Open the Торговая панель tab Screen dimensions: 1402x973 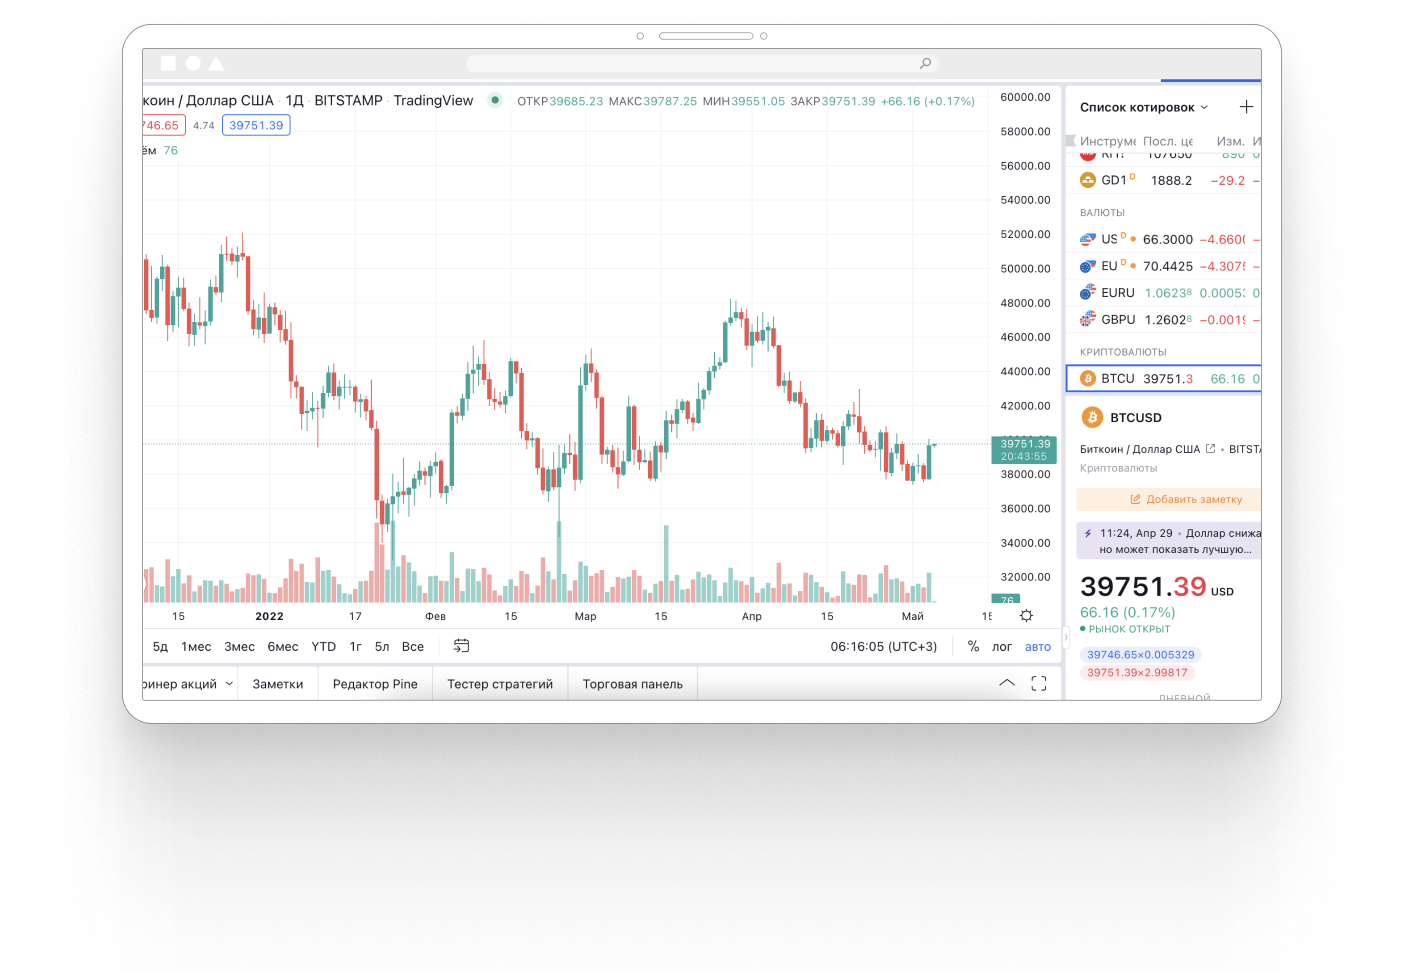coord(633,684)
